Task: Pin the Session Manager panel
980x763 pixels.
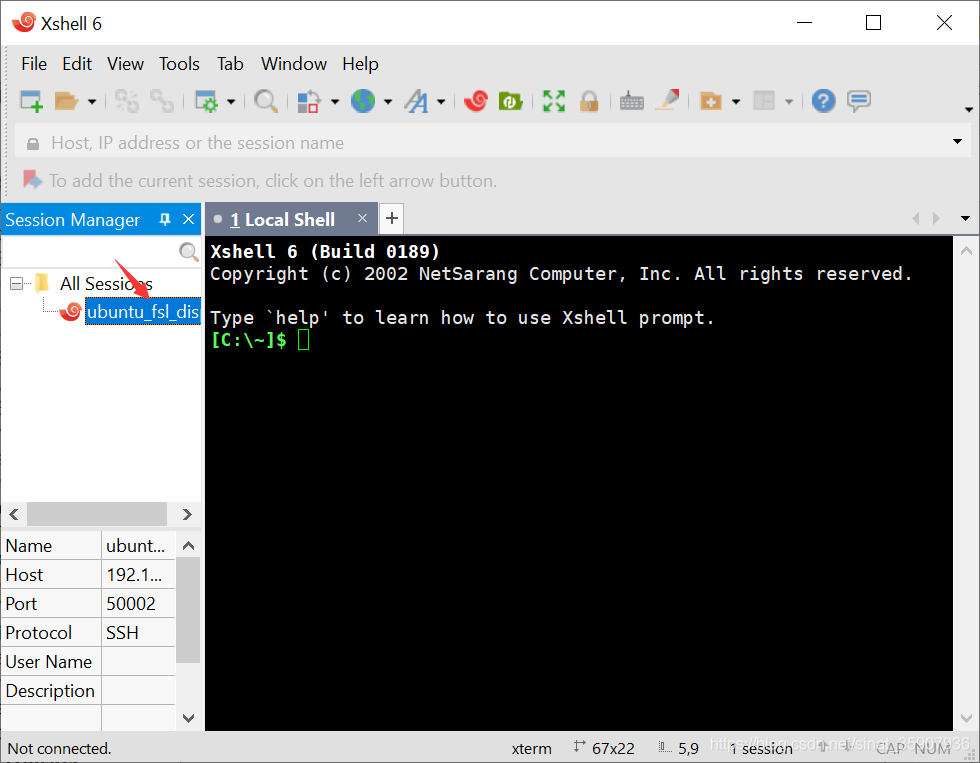Action: (164, 219)
